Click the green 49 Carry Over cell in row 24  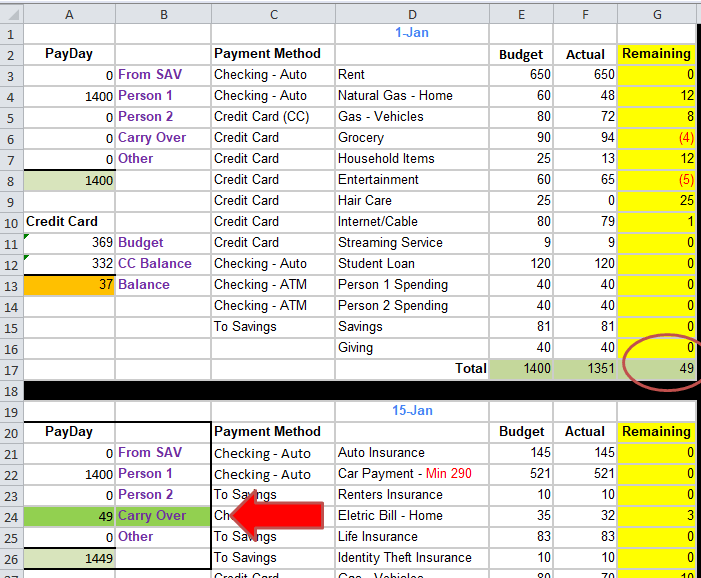69,516
